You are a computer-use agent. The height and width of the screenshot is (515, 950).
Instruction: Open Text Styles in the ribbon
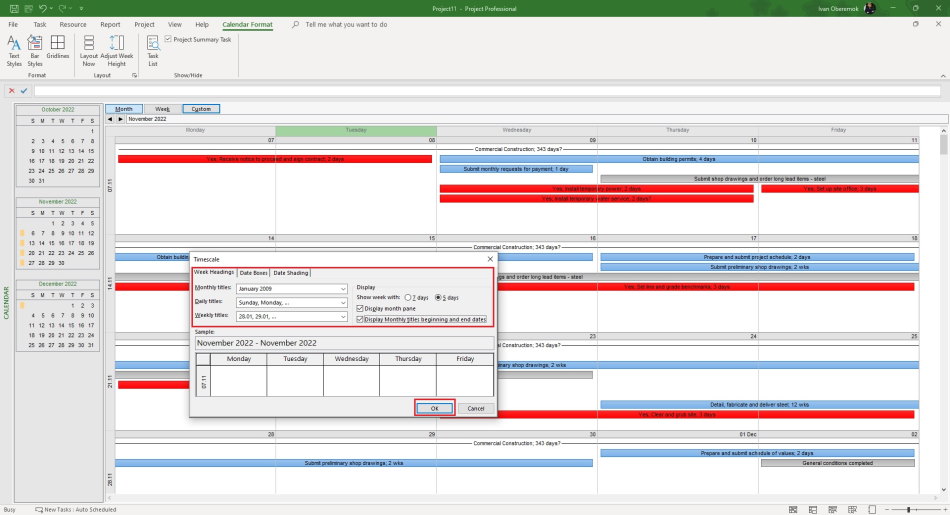pos(14,51)
